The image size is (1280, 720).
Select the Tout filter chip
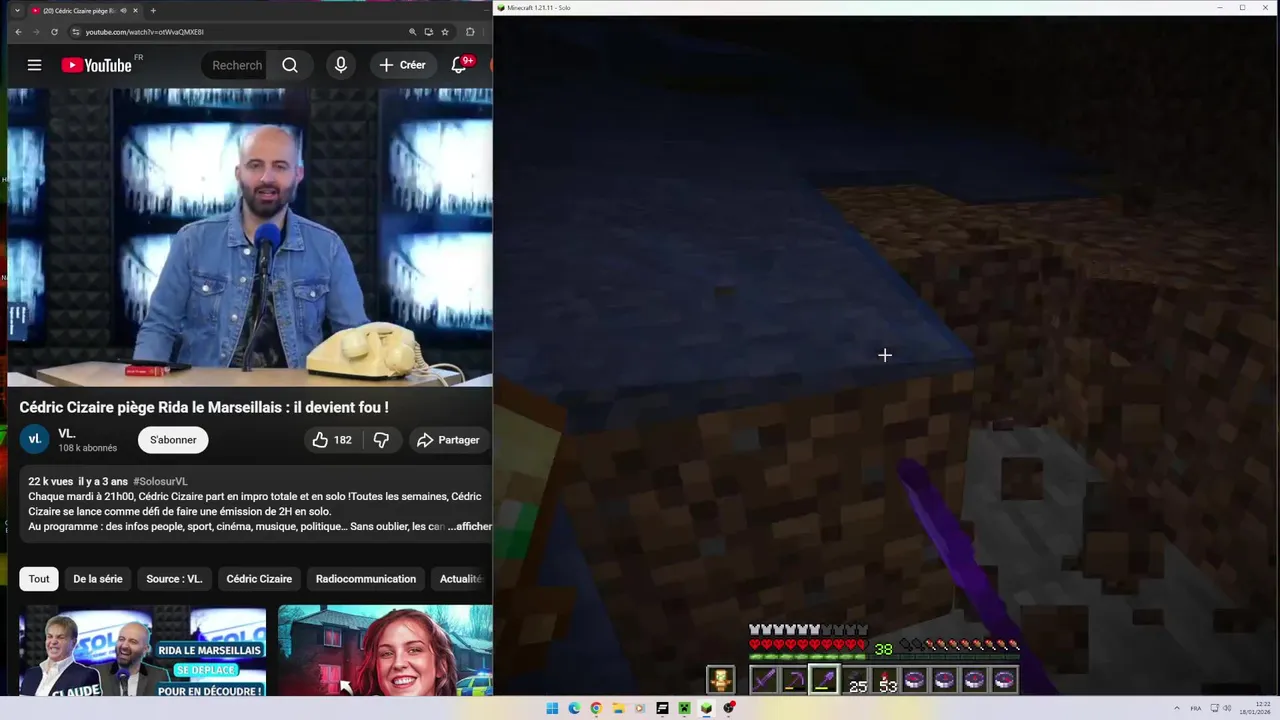pos(39,579)
